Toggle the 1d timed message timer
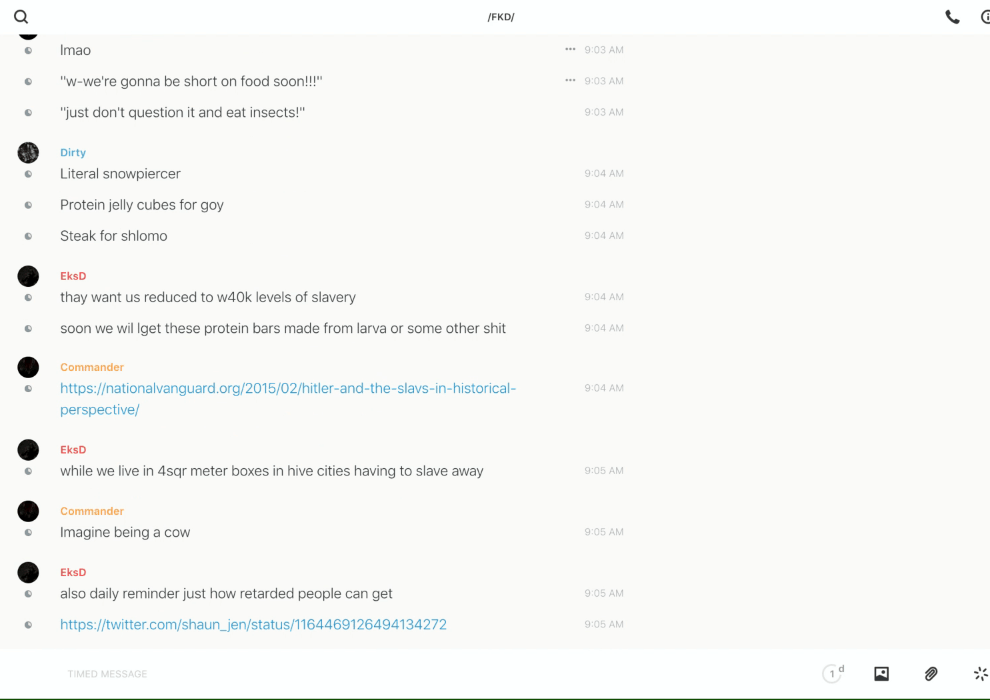This screenshot has width=990, height=700. coord(833,674)
